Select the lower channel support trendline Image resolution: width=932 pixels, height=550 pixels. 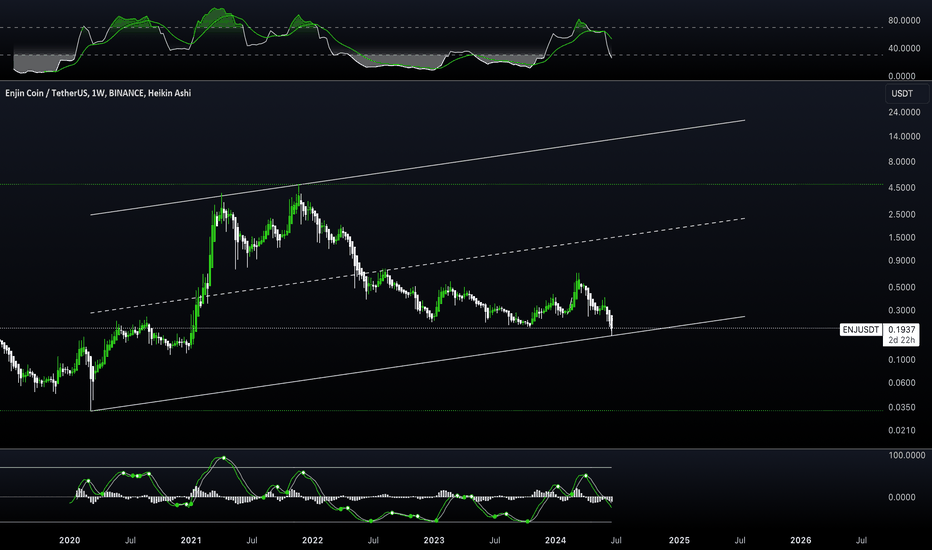(416, 364)
